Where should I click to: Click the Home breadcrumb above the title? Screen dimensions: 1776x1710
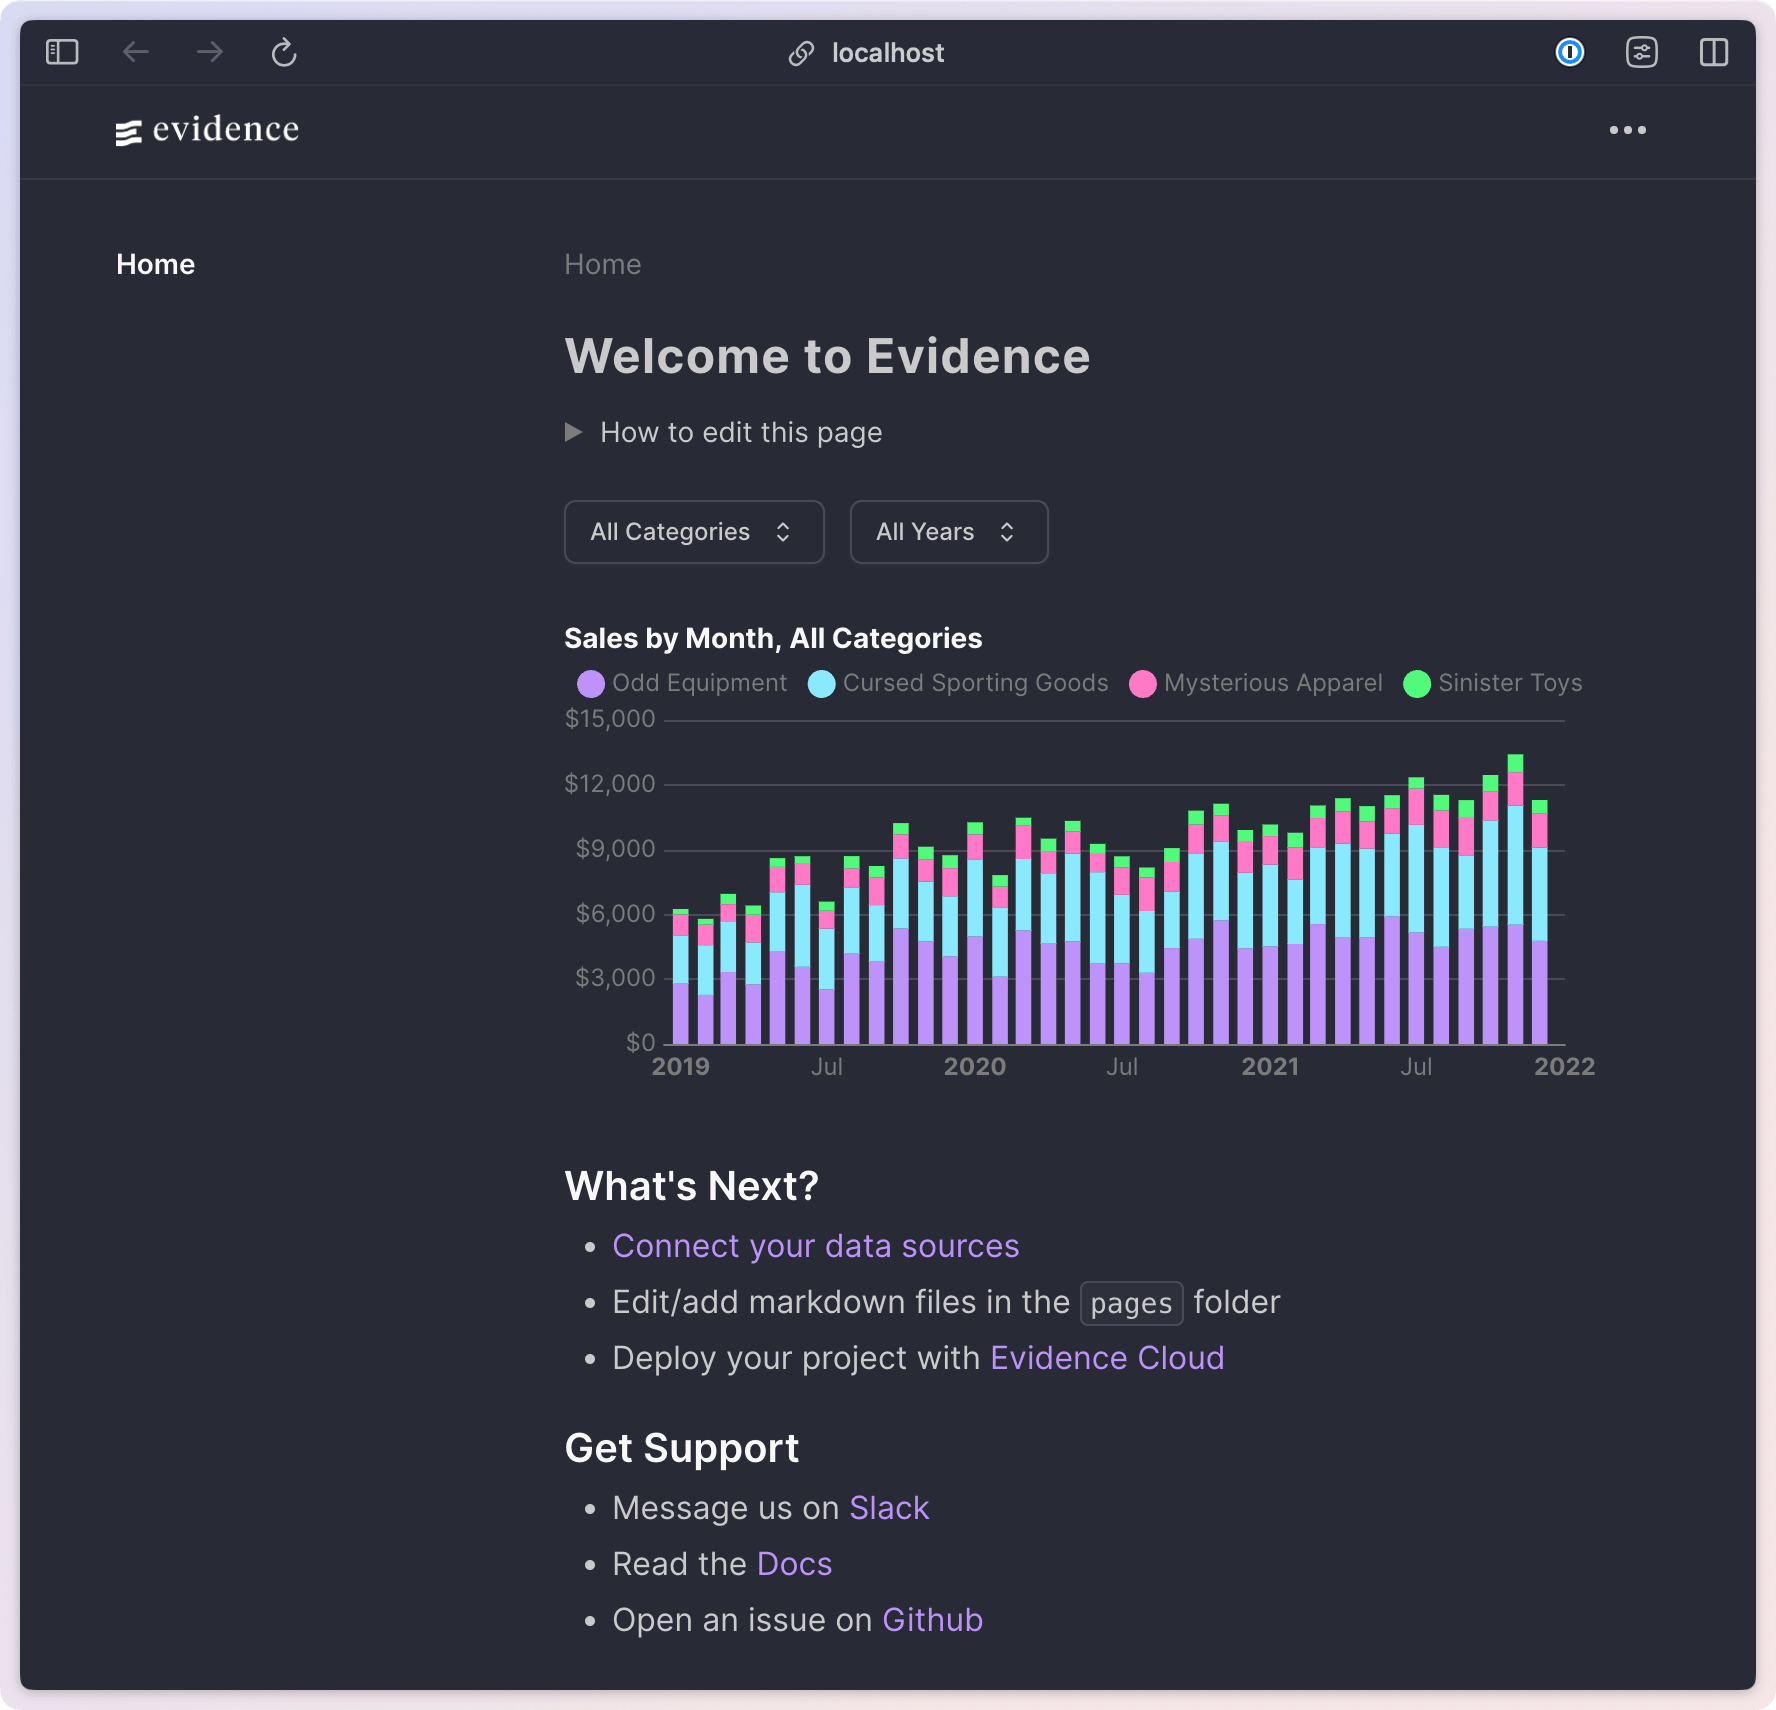[602, 264]
